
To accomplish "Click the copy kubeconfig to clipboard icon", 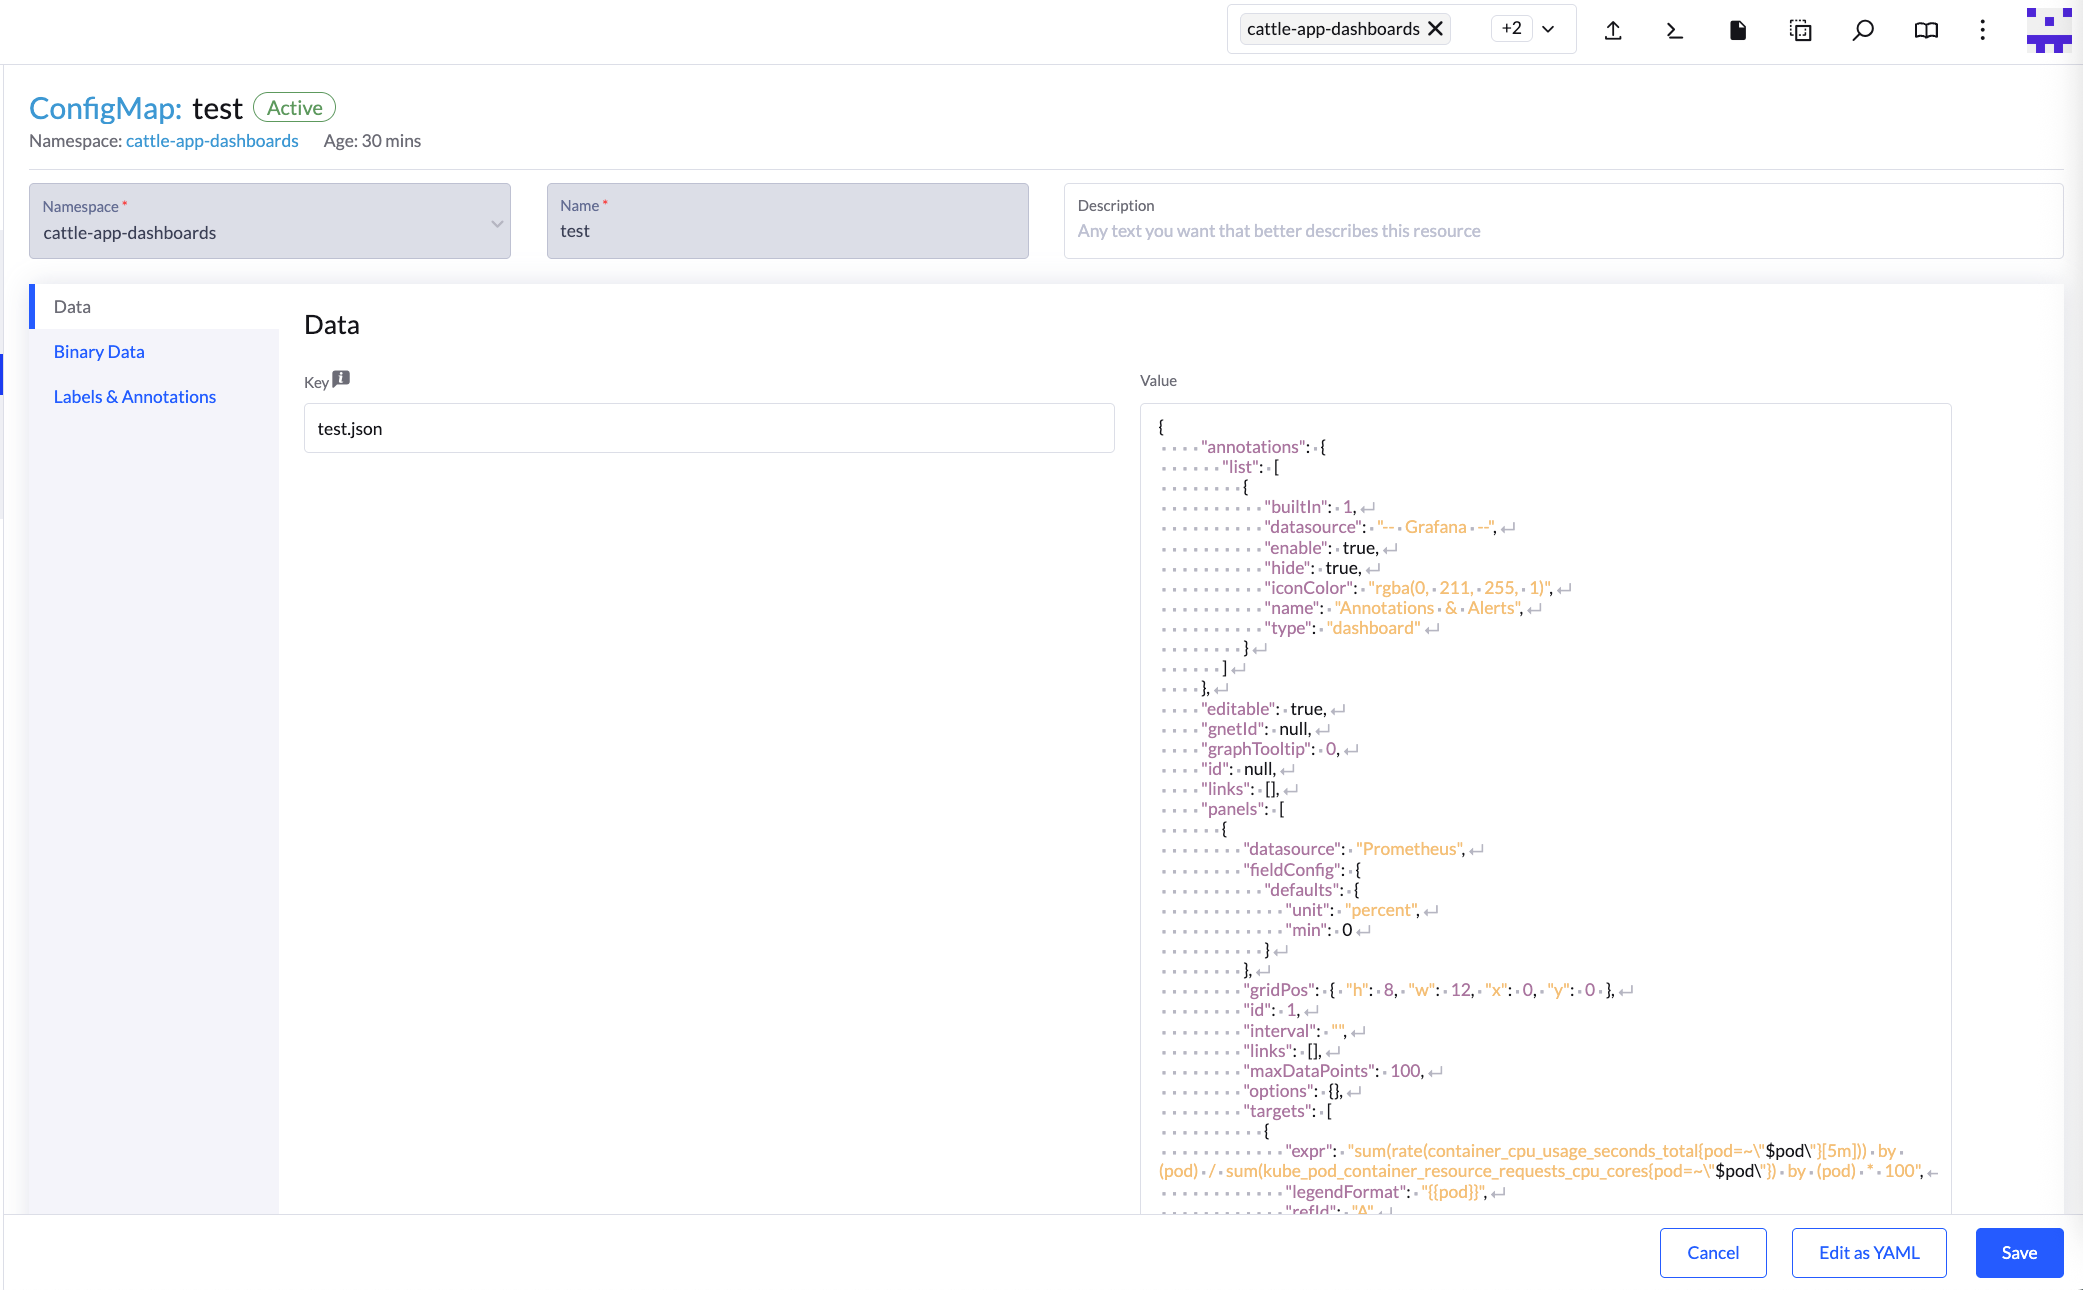I will (x=1800, y=30).
